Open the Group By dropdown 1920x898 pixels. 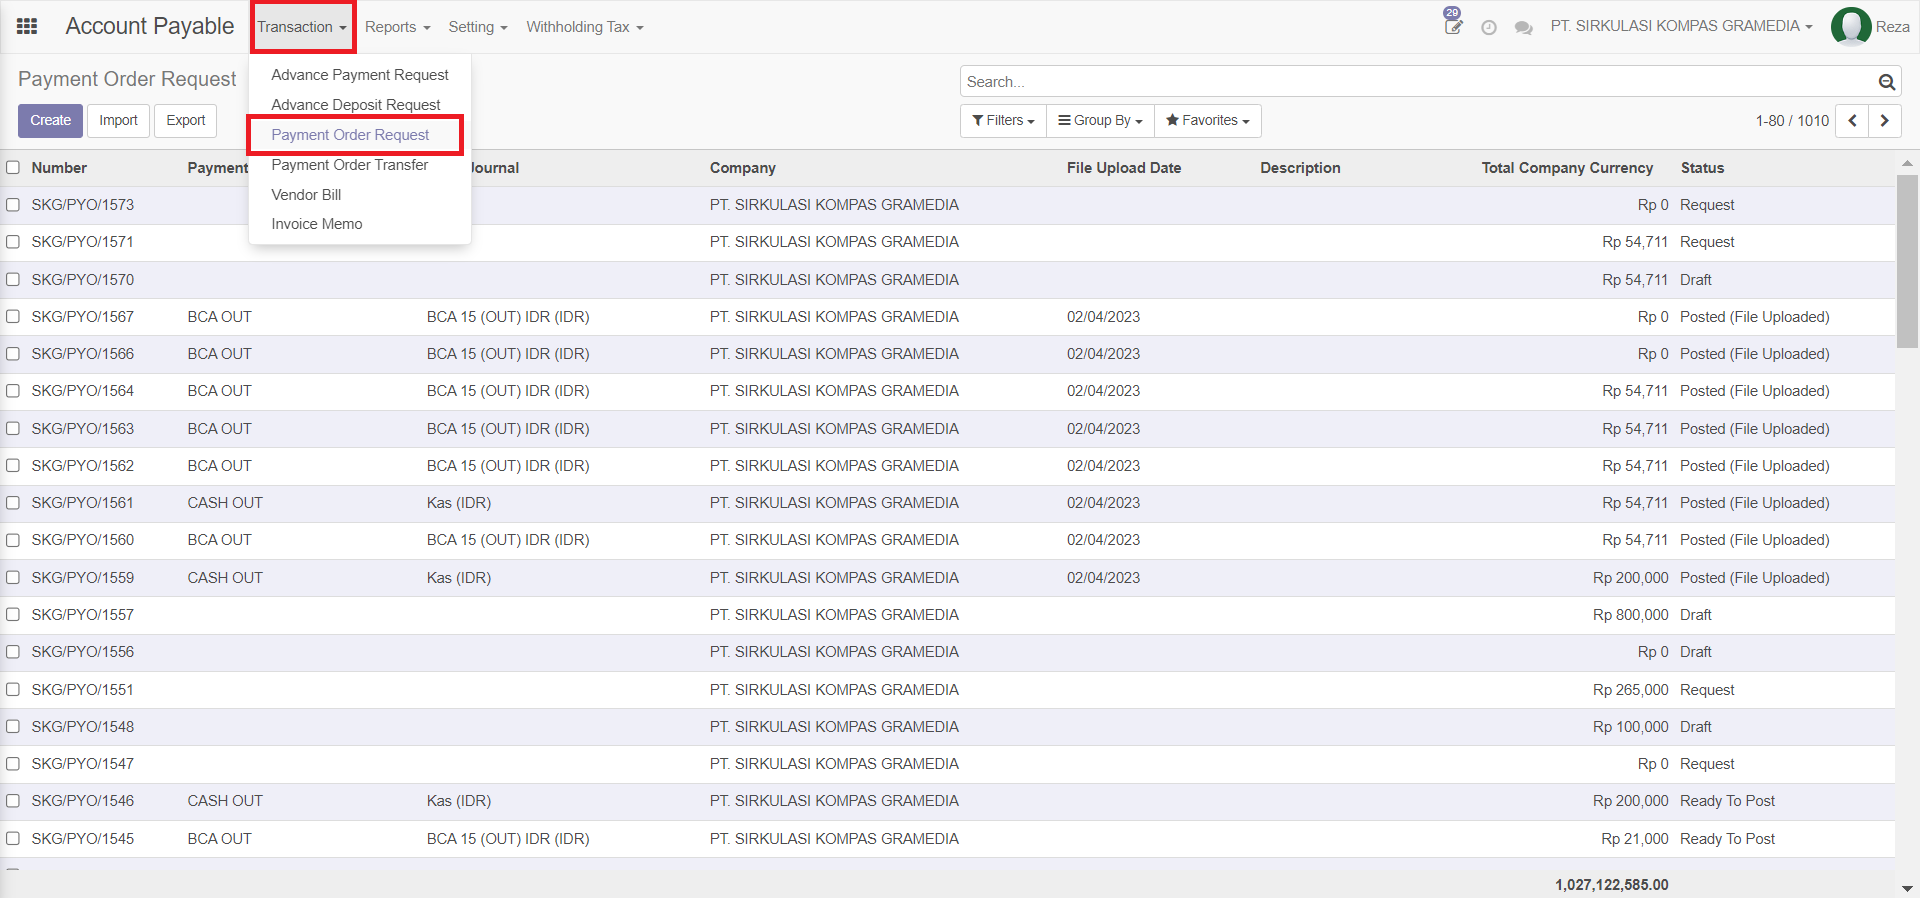tap(1100, 121)
